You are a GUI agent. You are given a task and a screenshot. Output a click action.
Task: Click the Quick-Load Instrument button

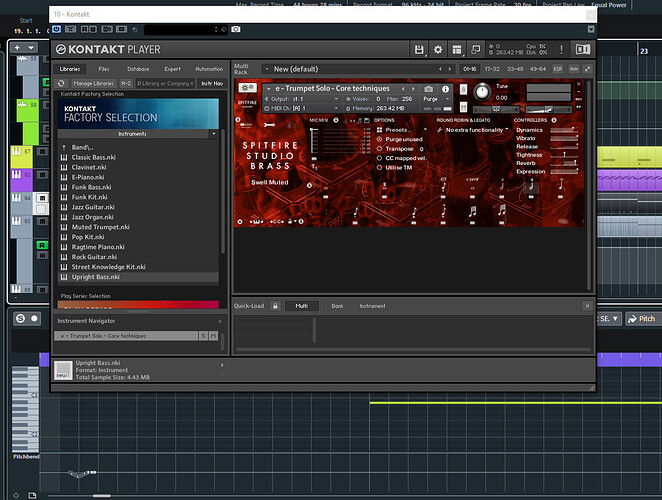pyautogui.click(x=372, y=306)
